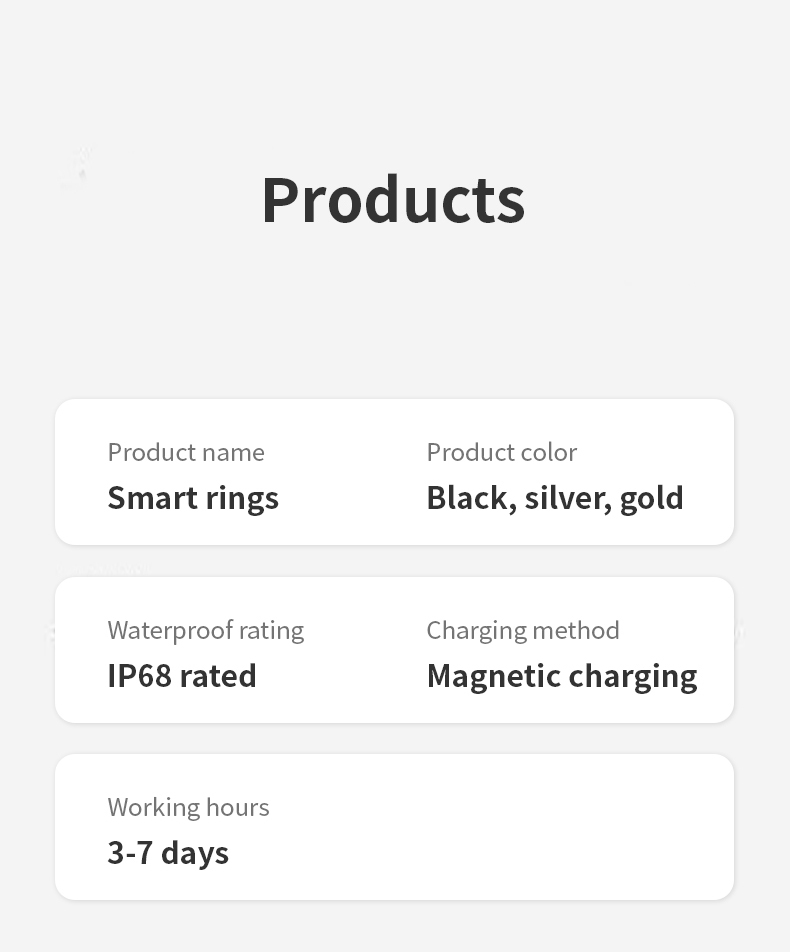Click the word Smart in Smart rings
This screenshot has height=952, width=790.
point(153,498)
